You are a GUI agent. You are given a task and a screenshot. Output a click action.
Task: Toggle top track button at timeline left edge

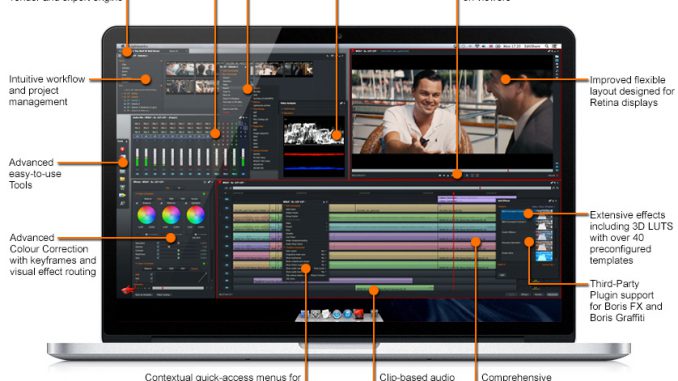point(227,199)
